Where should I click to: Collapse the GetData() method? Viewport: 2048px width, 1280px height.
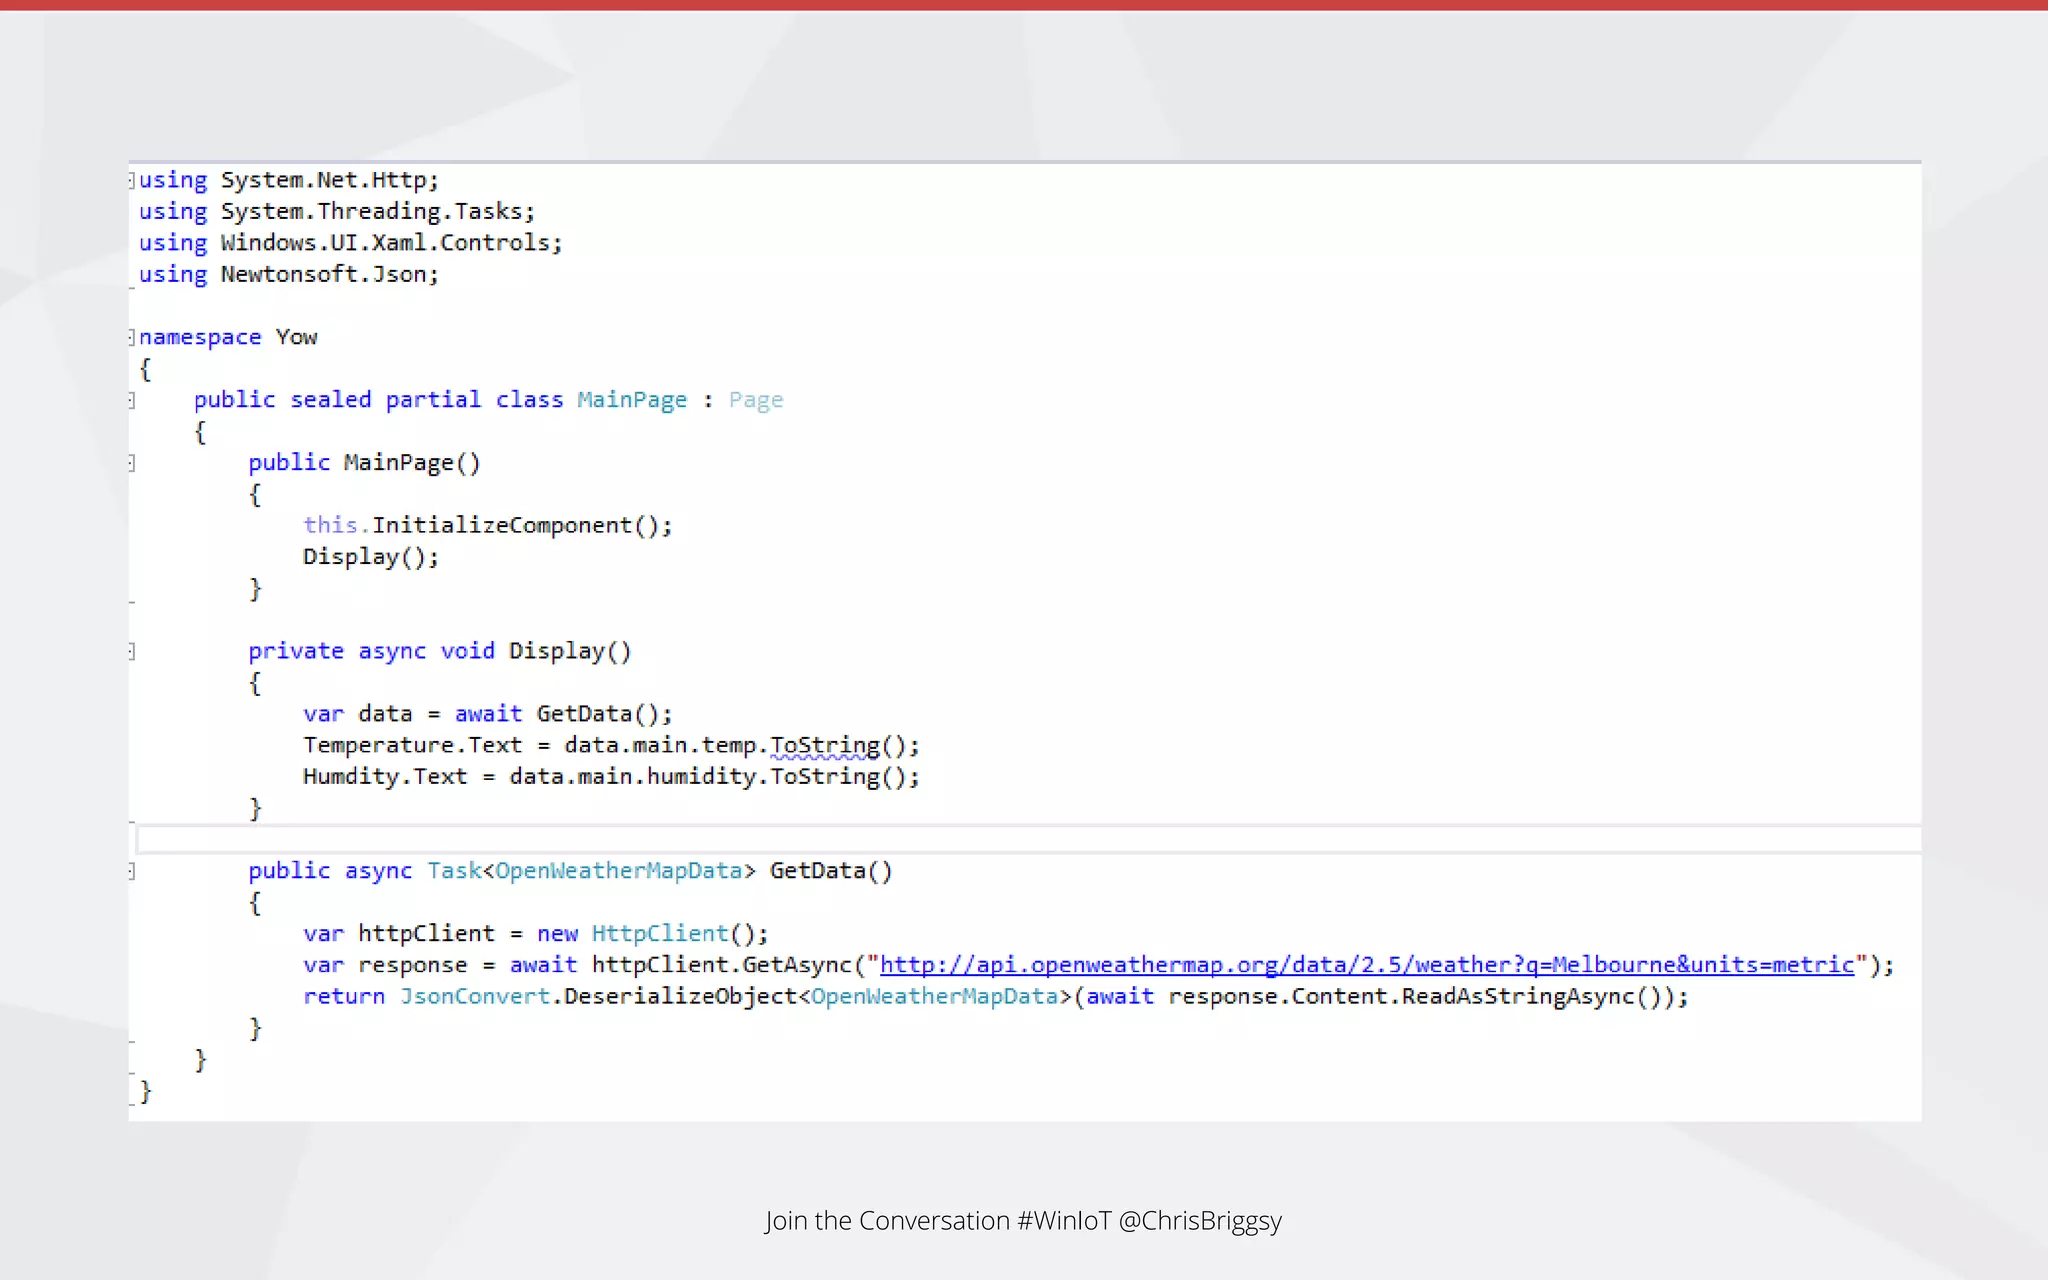(132, 871)
